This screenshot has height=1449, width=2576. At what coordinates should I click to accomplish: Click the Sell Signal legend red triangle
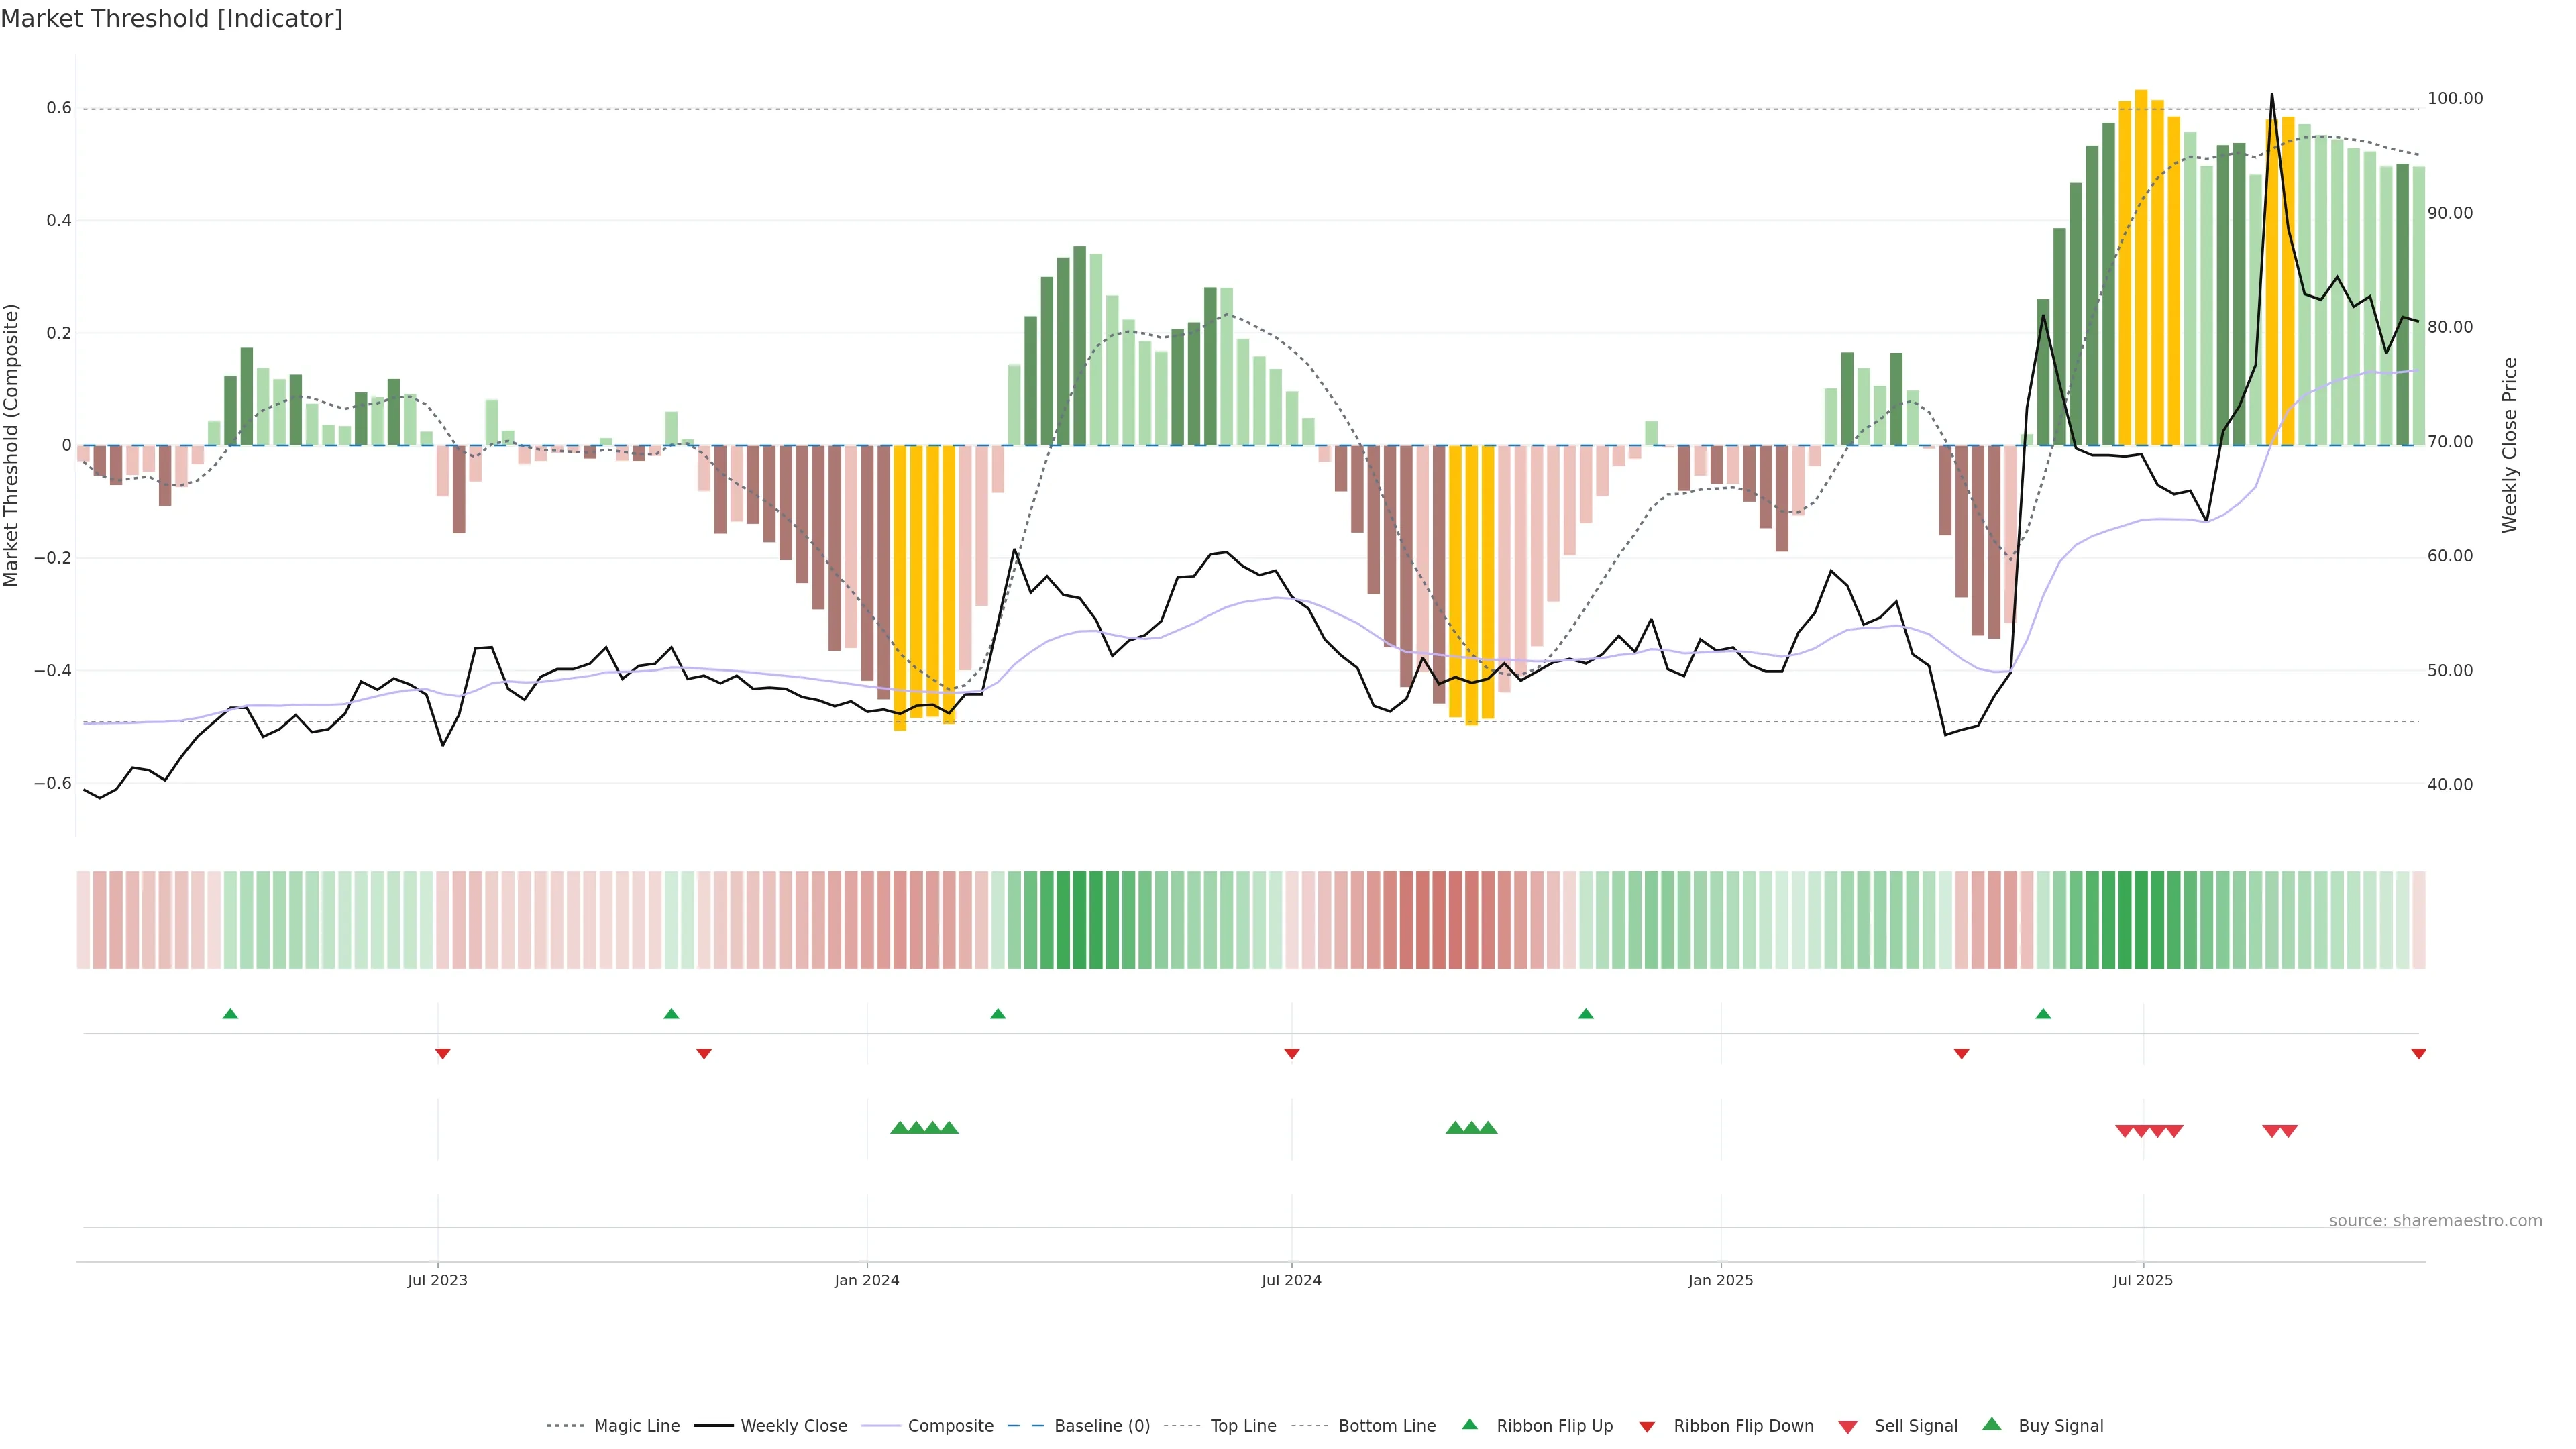pyautogui.click(x=1847, y=1427)
